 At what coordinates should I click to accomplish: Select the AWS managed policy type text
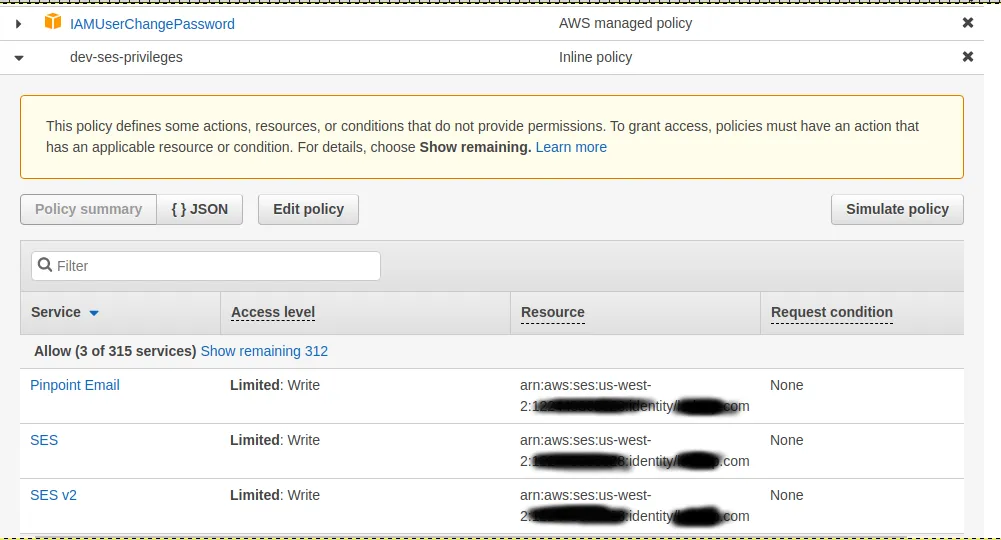pos(626,23)
